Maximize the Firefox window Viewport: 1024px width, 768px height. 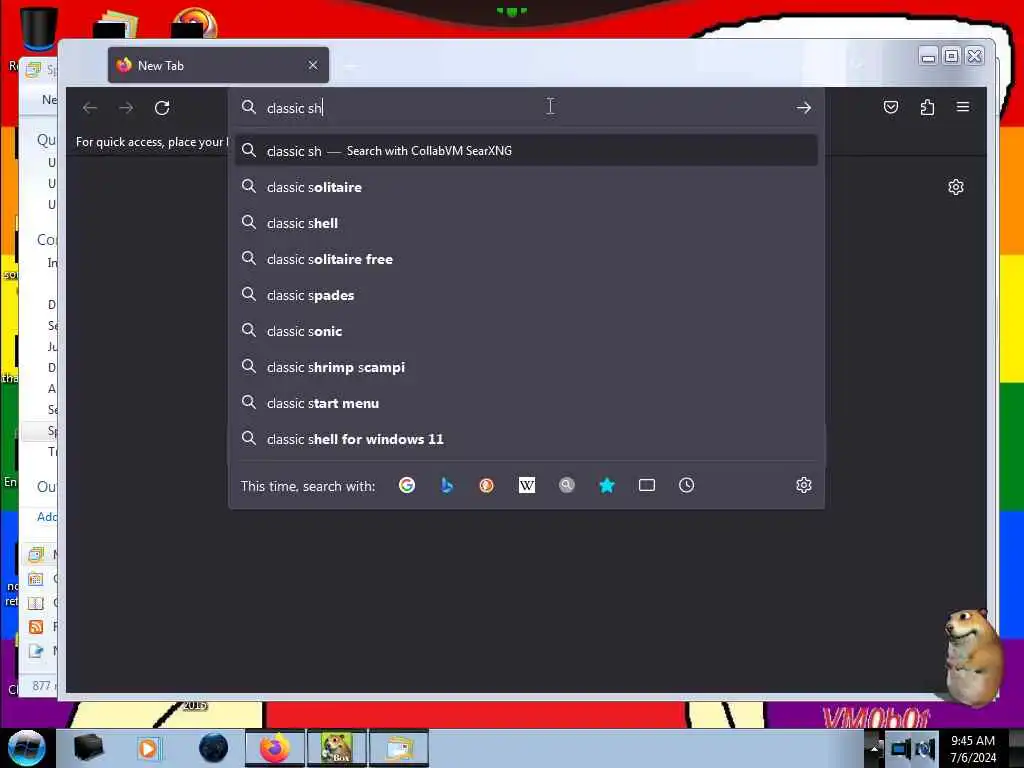(952, 57)
